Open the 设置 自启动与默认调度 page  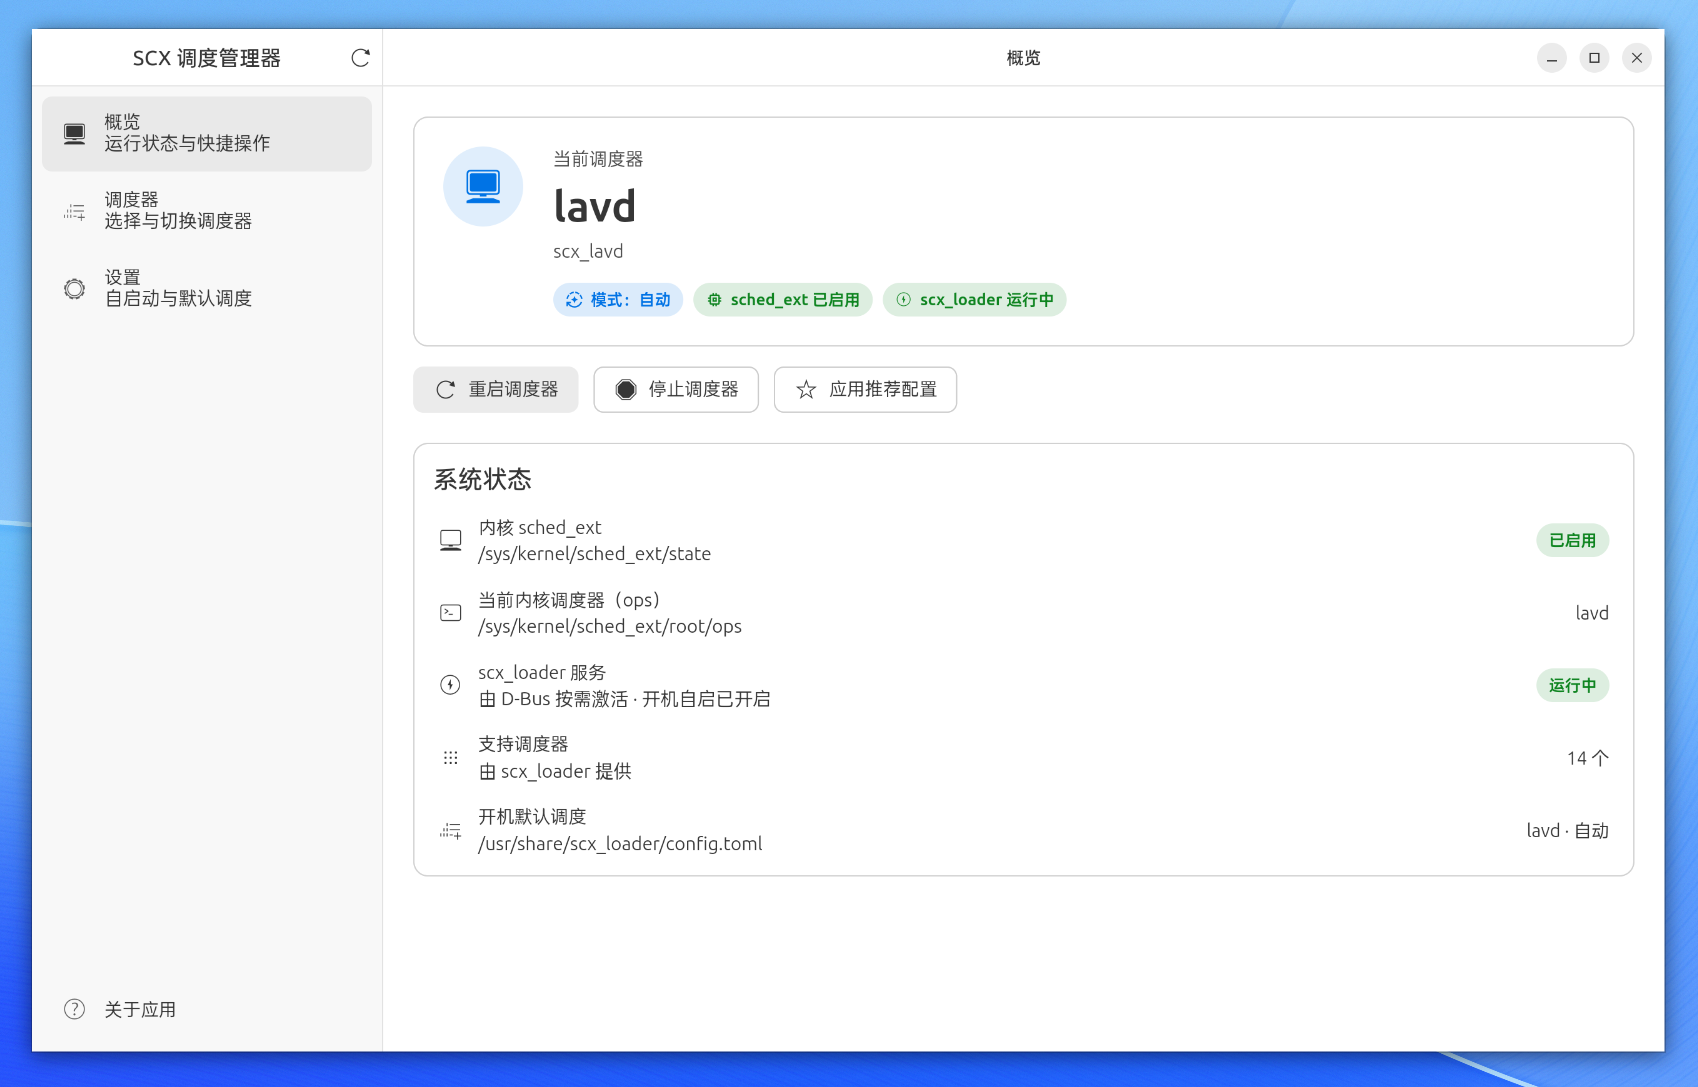pyautogui.click(x=207, y=289)
